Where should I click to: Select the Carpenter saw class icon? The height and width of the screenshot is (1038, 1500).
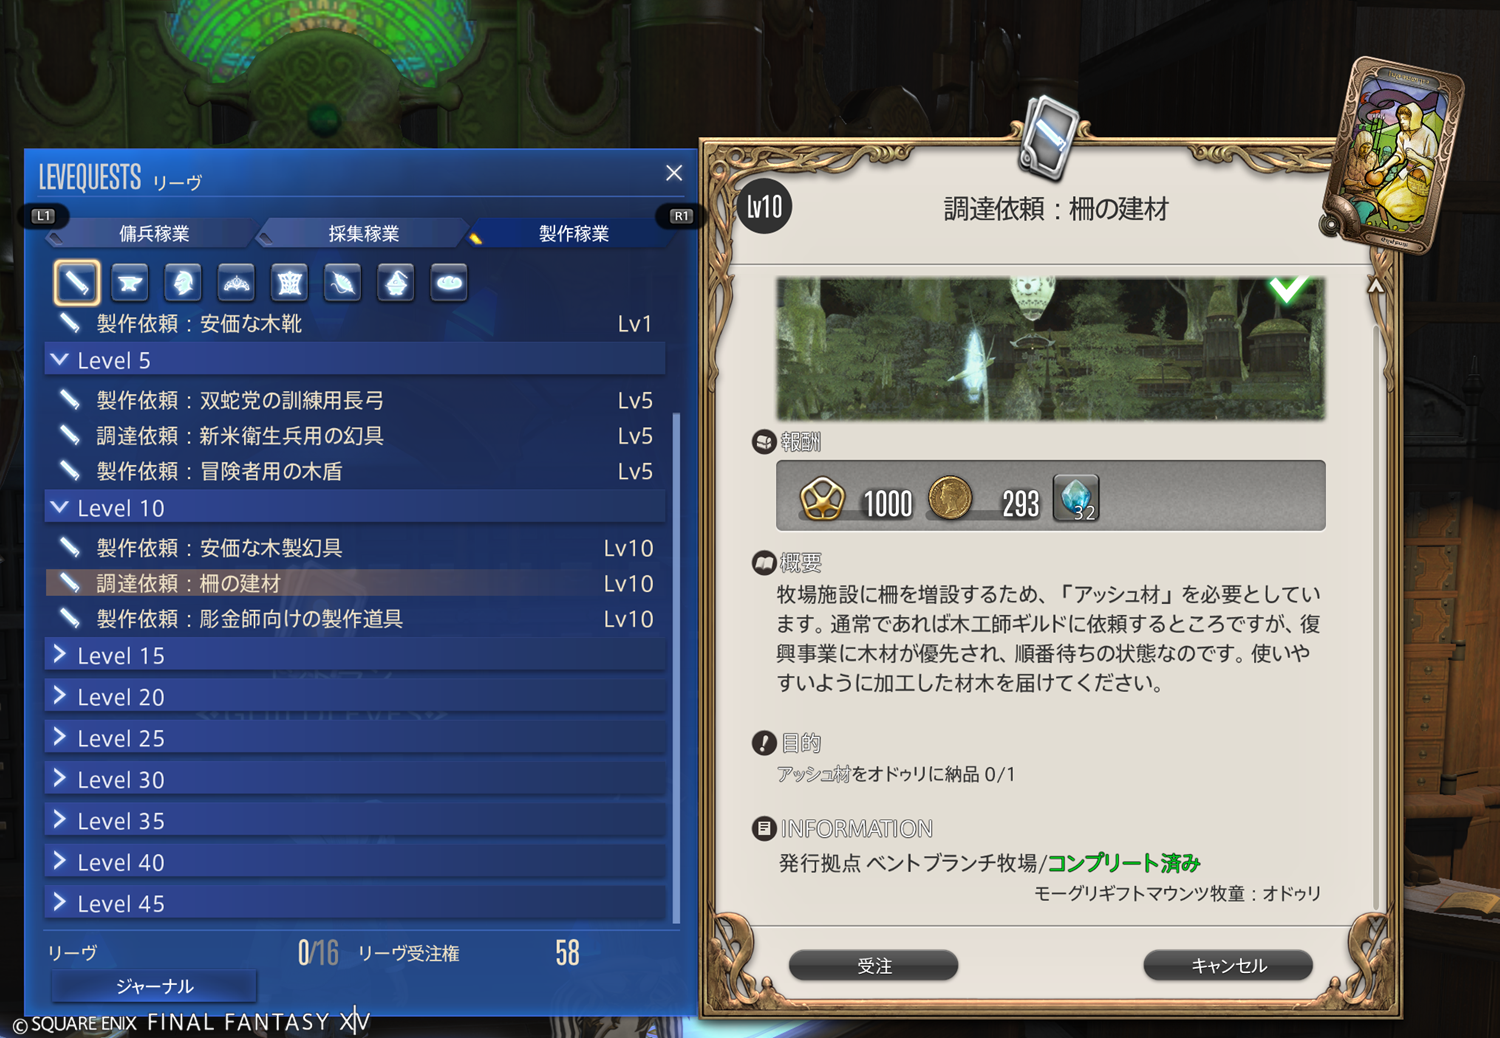click(77, 282)
